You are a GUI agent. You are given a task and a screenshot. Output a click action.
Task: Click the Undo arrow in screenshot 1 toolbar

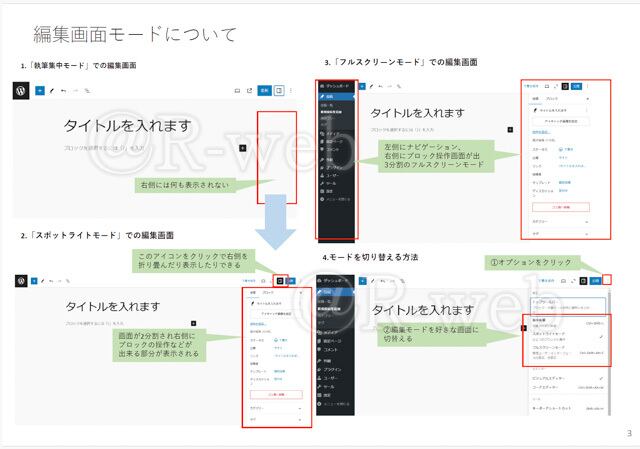coord(63,91)
